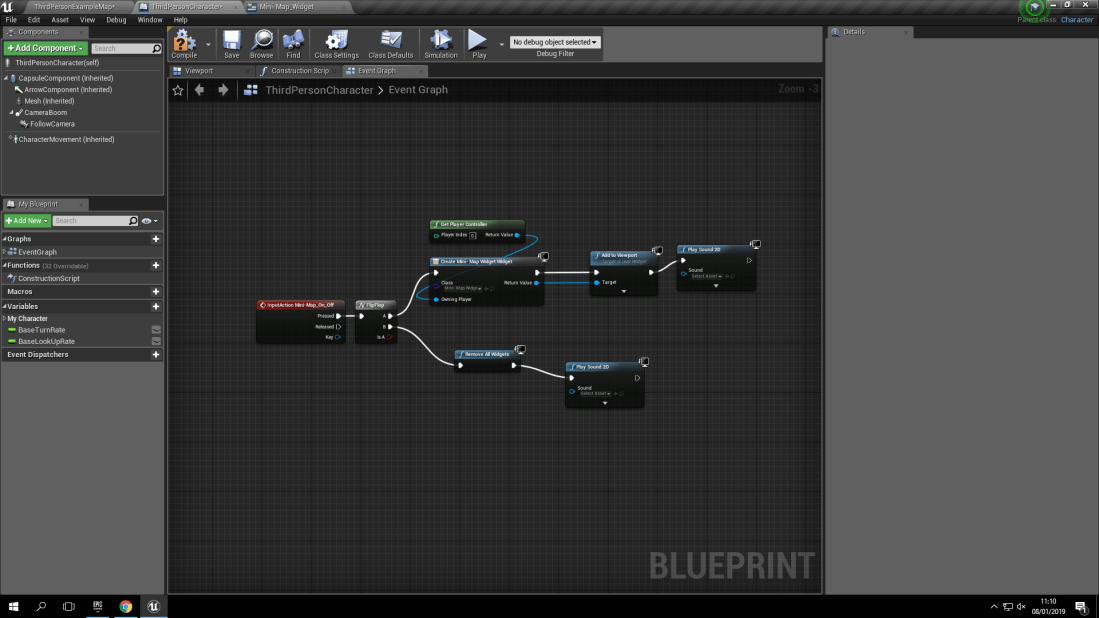1099x618 pixels.
Task: Open Class Settings from the toolbar
Action: click(x=335, y=42)
